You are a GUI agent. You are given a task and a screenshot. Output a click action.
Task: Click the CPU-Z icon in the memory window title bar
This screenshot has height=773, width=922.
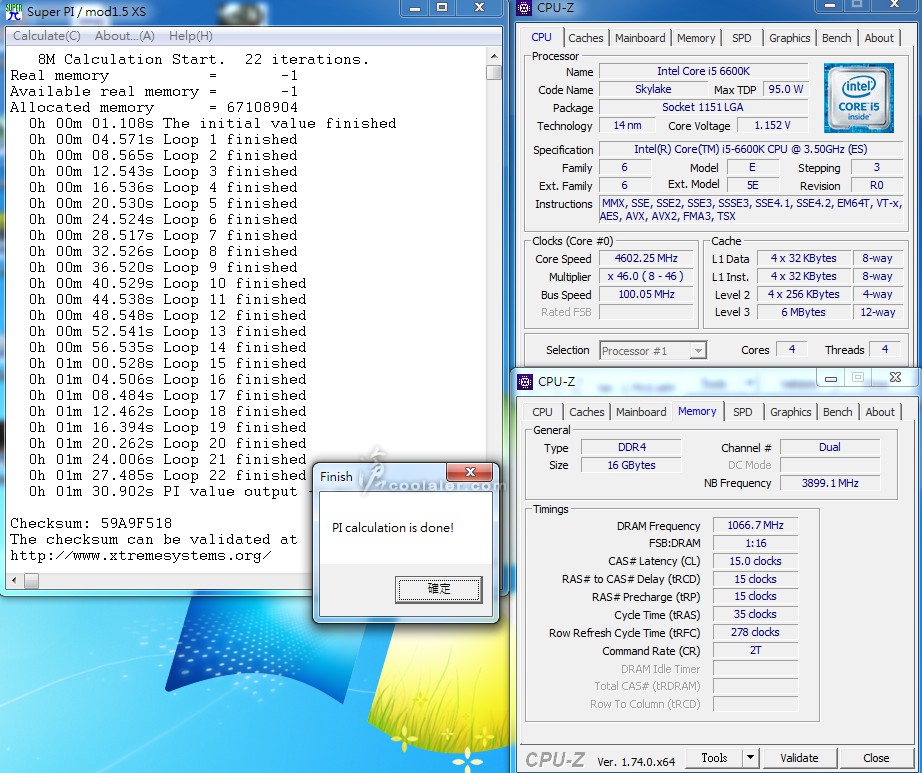pos(525,382)
